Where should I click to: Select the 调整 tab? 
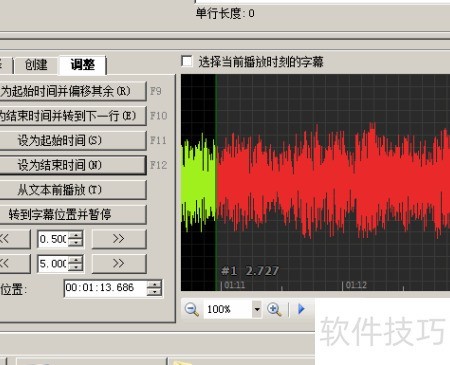coord(83,64)
